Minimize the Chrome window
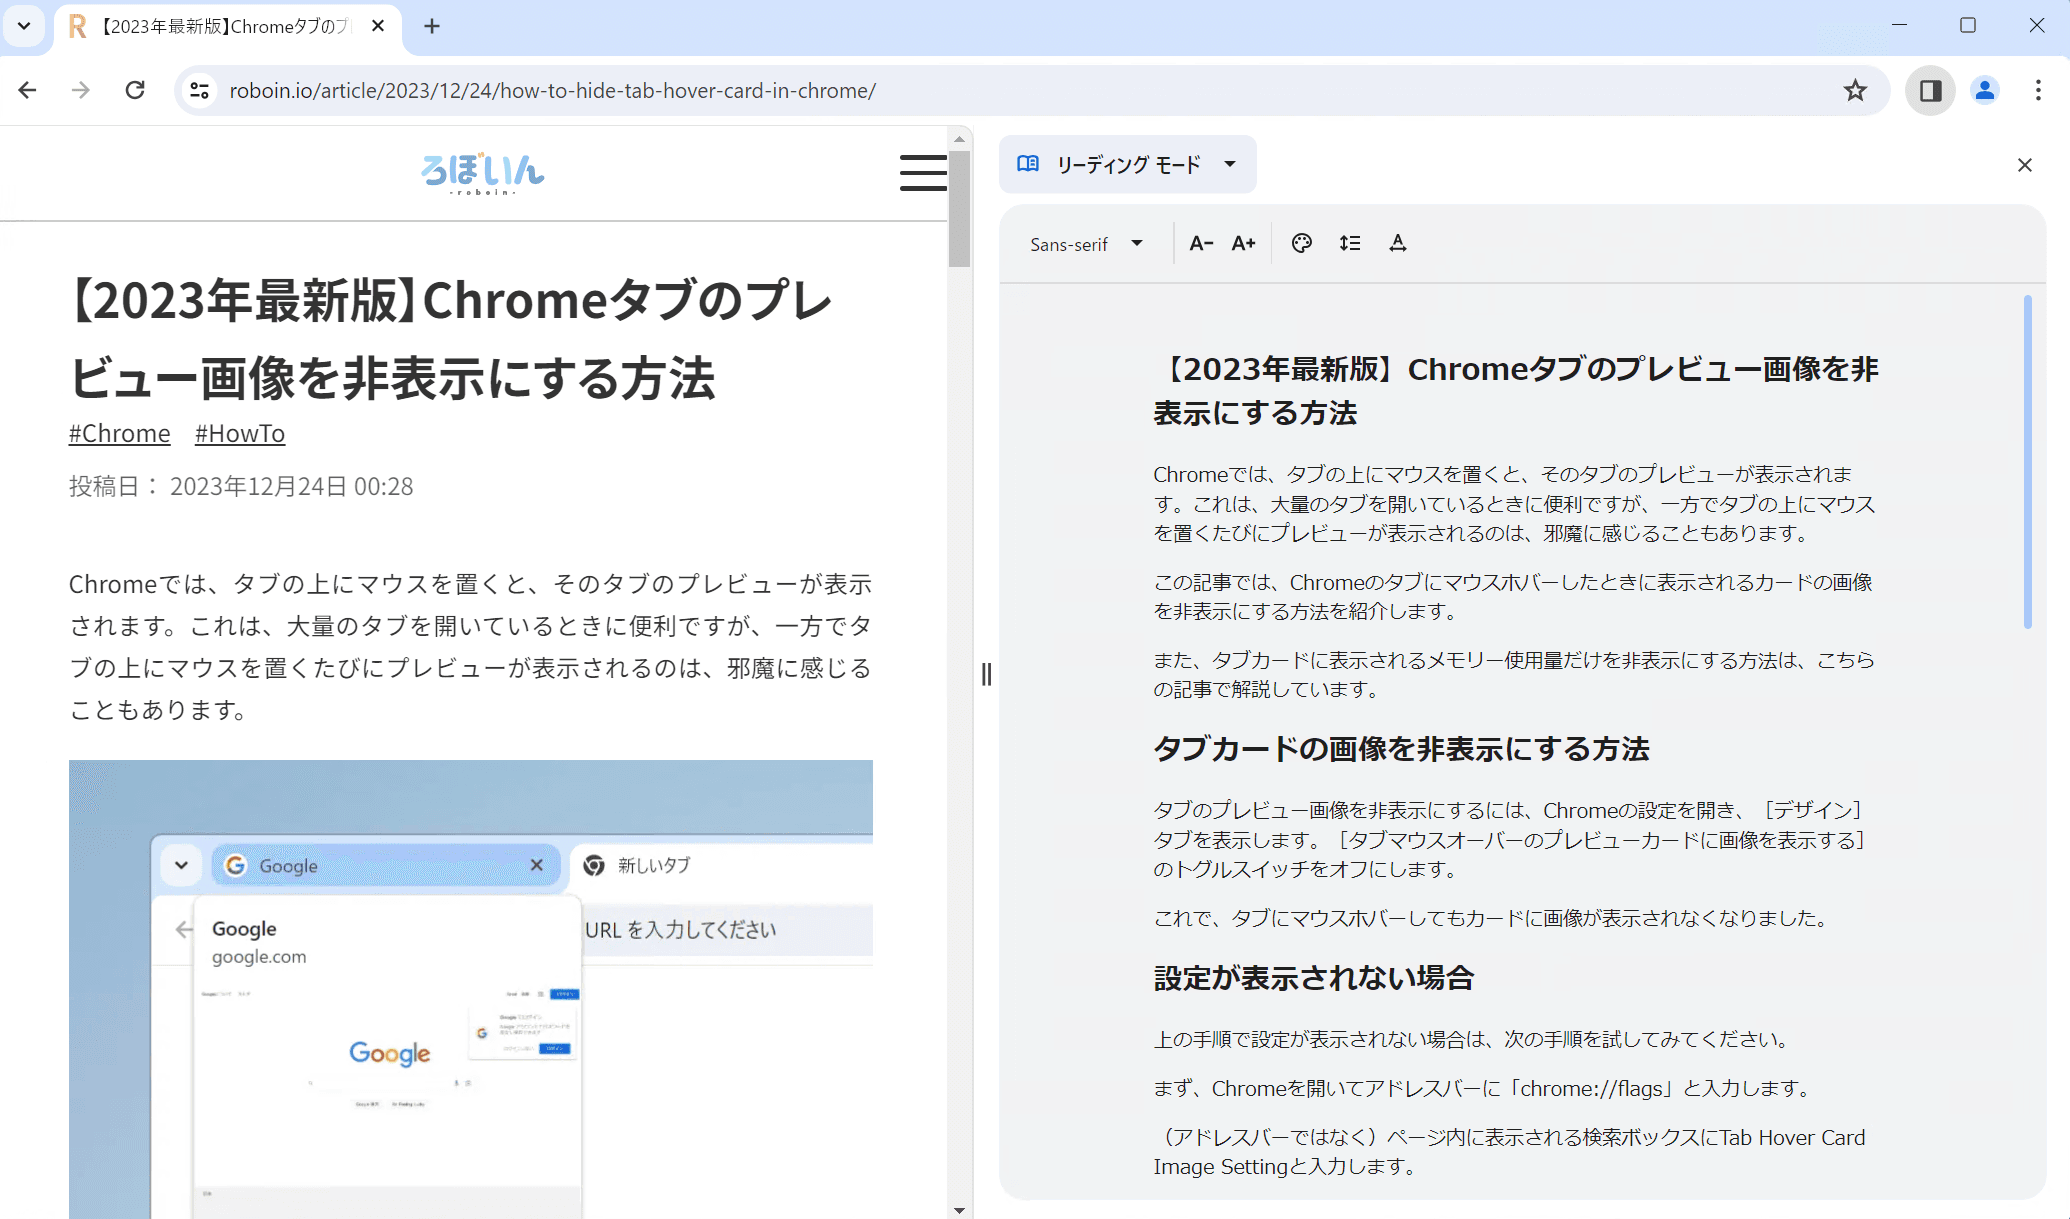The image size is (2070, 1219). click(x=1900, y=25)
